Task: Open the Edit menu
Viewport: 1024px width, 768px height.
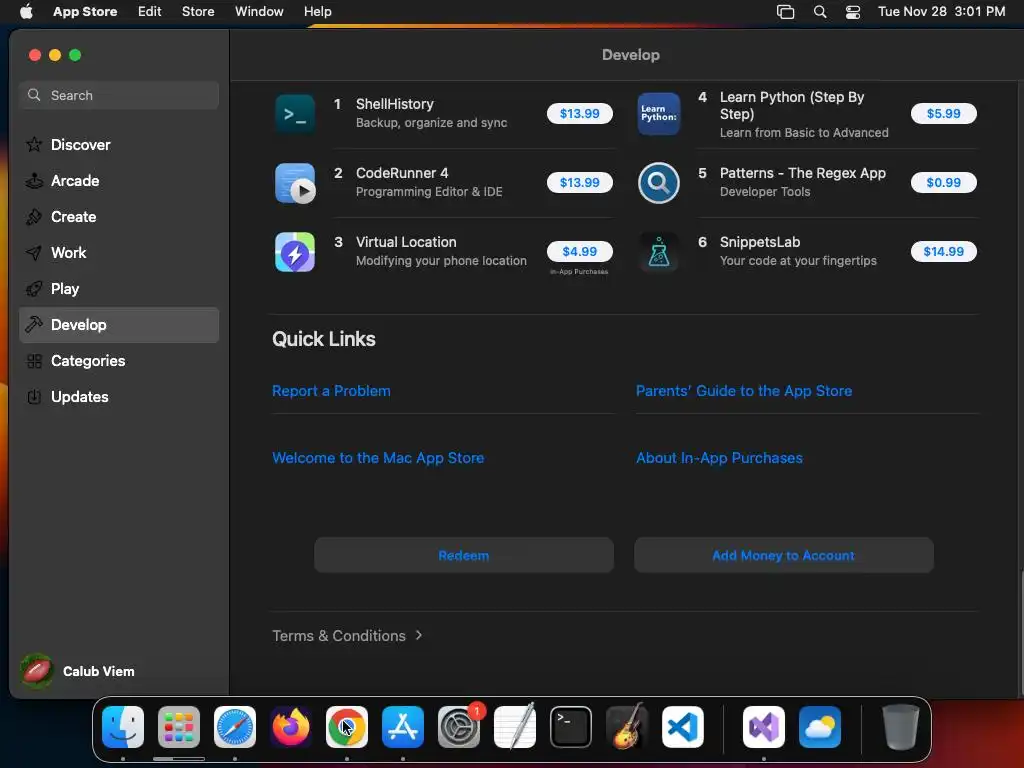Action: pos(150,12)
